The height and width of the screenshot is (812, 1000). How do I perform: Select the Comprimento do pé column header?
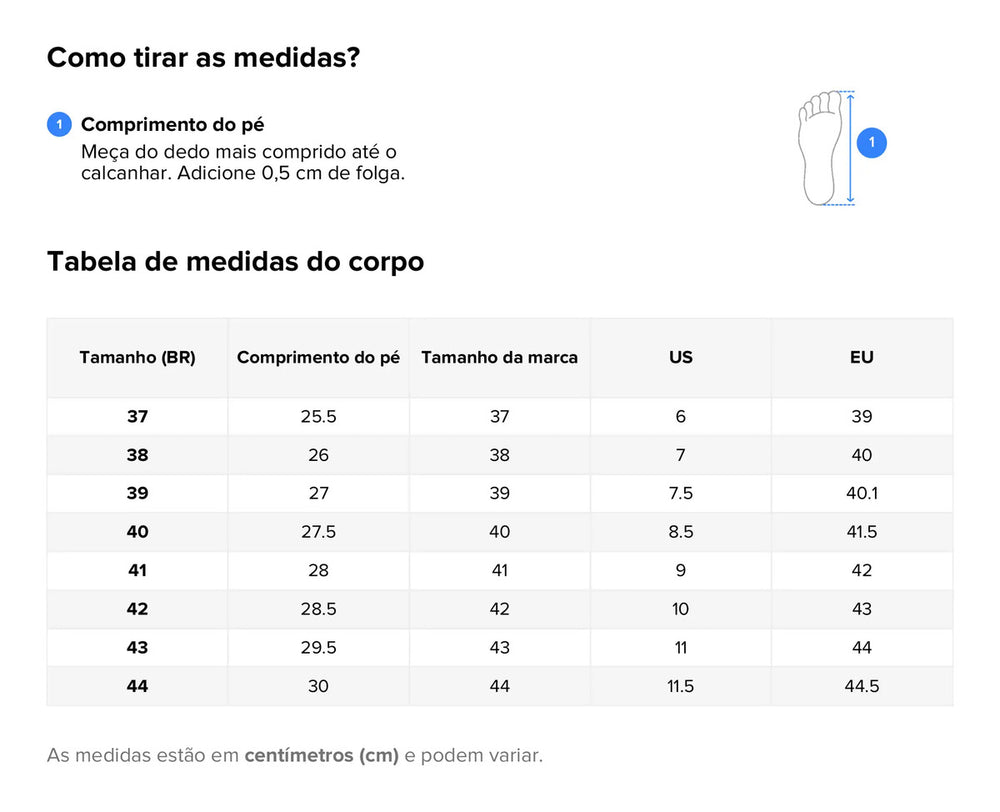pyautogui.click(x=318, y=357)
